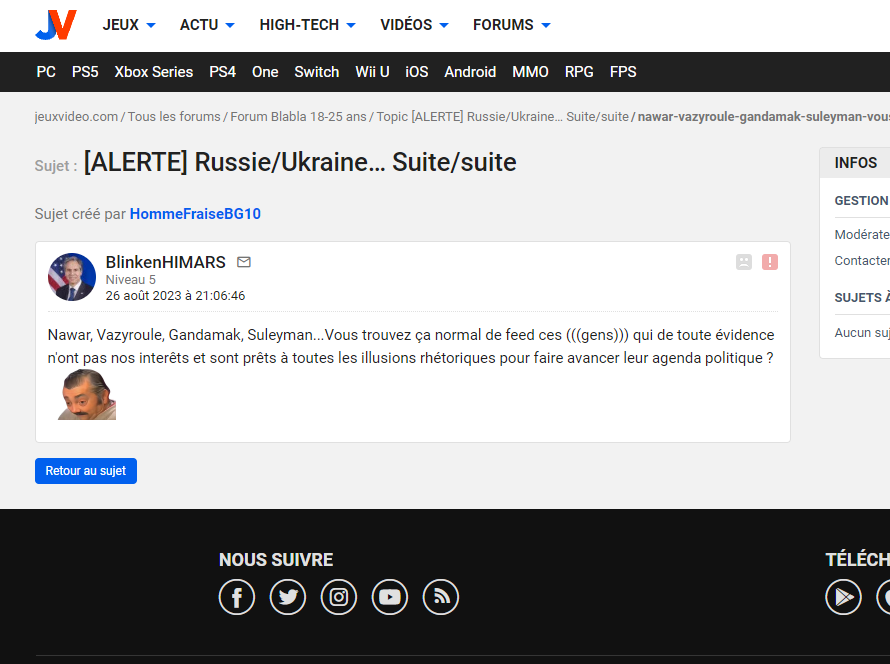Screen dimensions: 890x664
Task: Send private message via envelope icon
Action: pyautogui.click(x=244, y=262)
